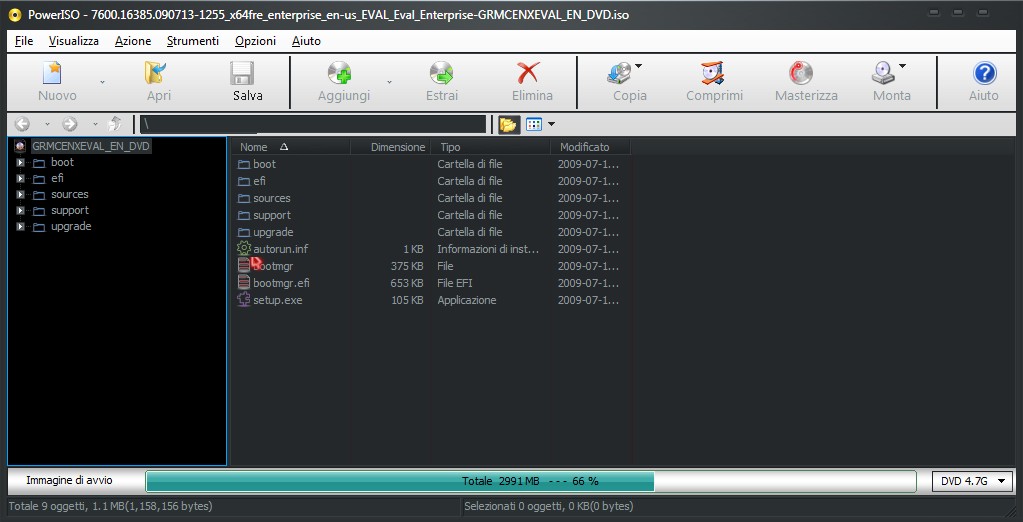1023x522 pixels.
Task: Select the support folder in tree
Action: click(70, 210)
